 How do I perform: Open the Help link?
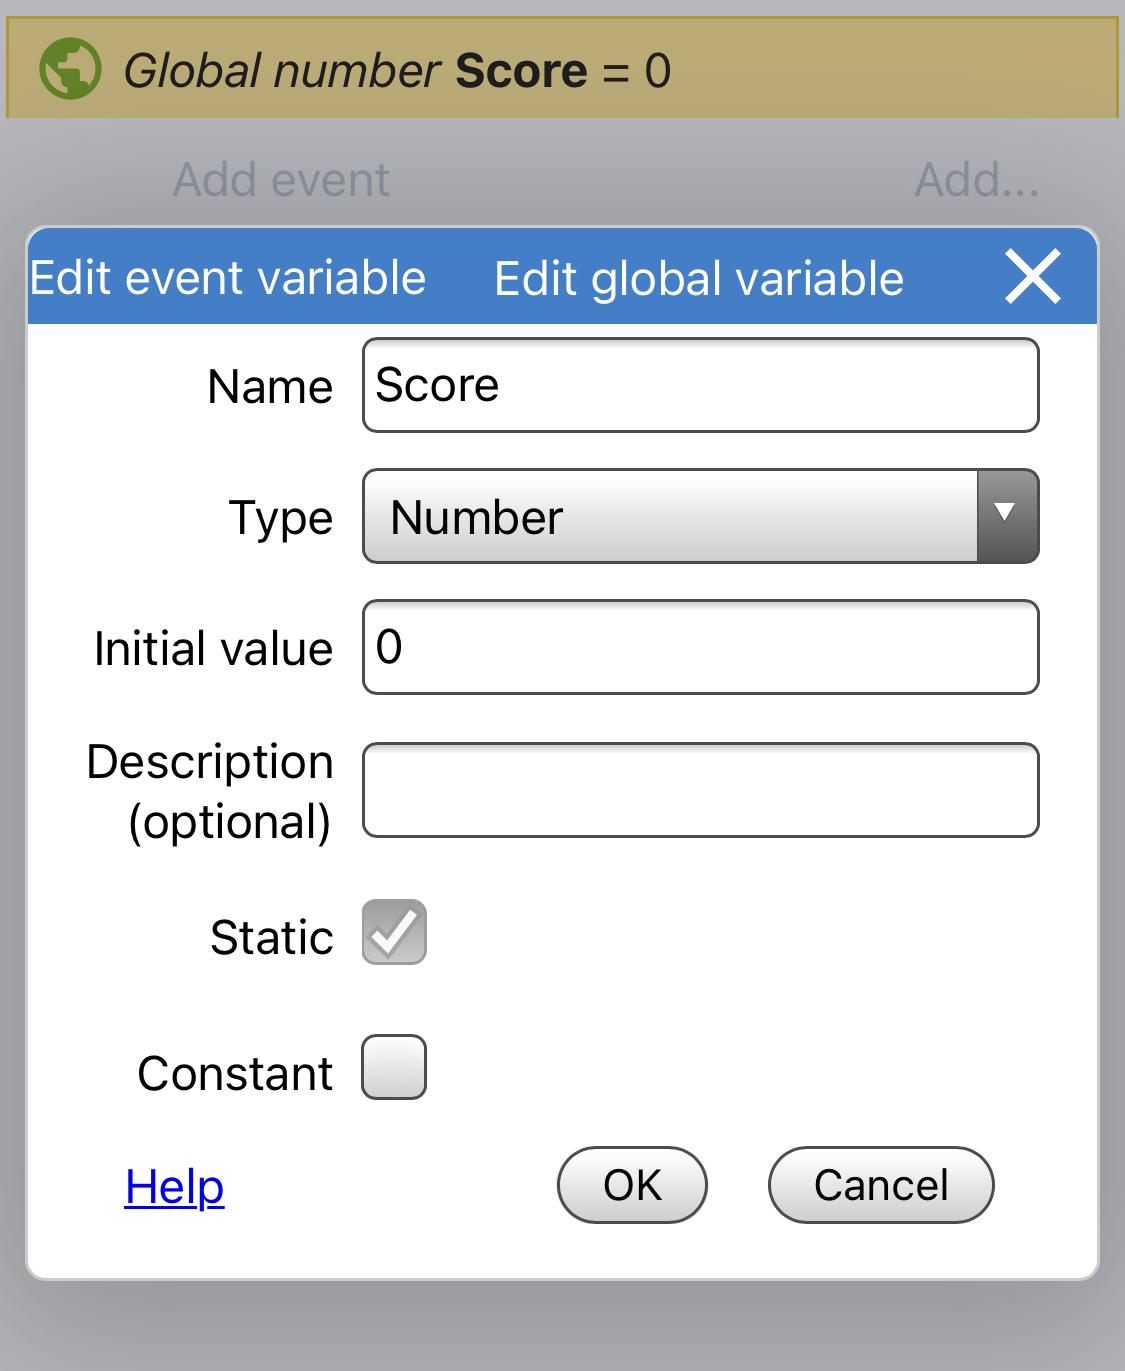point(174,1187)
